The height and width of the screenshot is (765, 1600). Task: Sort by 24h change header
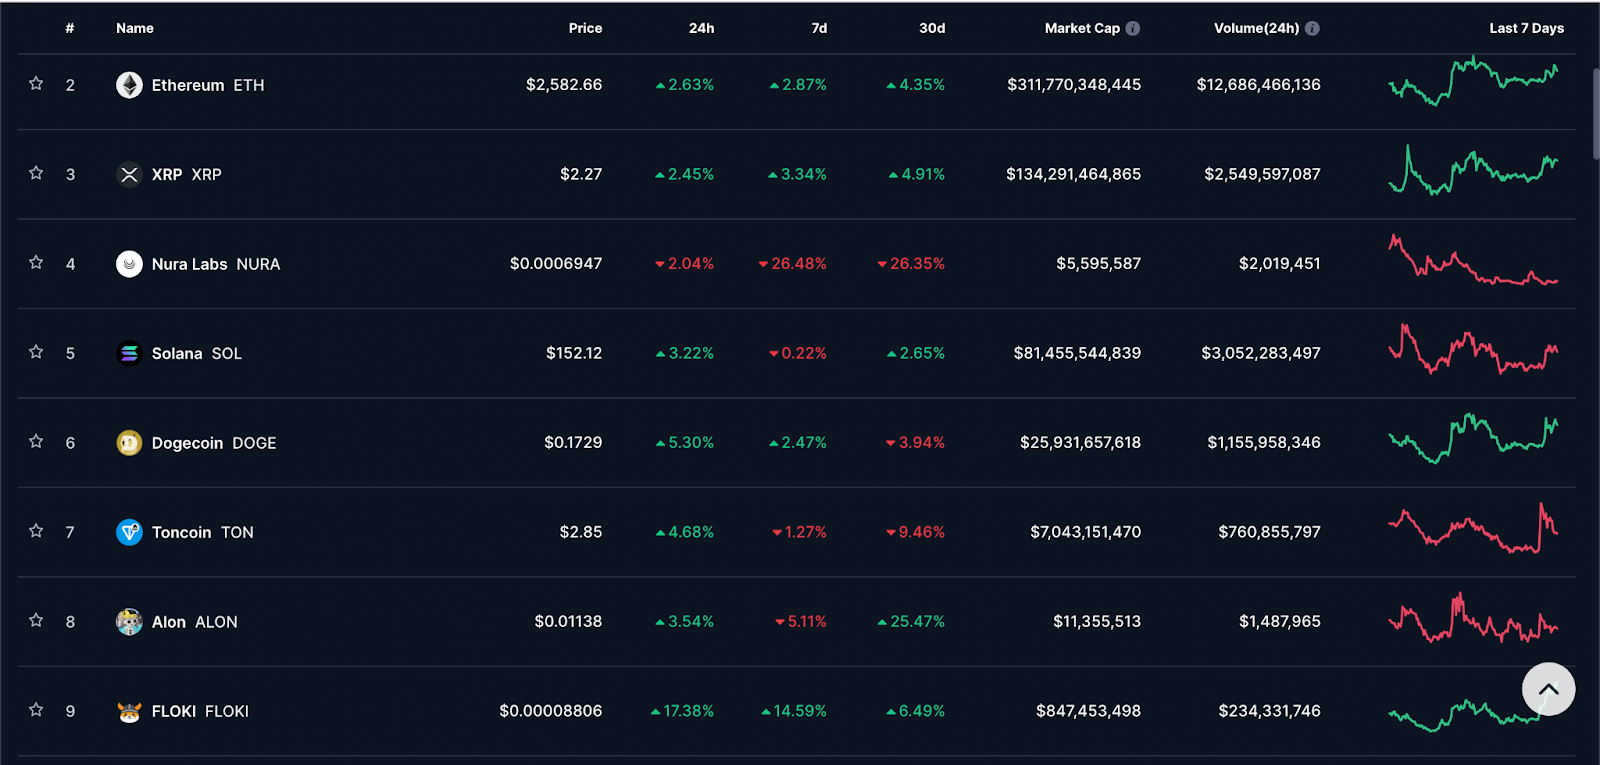(x=701, y=28)
